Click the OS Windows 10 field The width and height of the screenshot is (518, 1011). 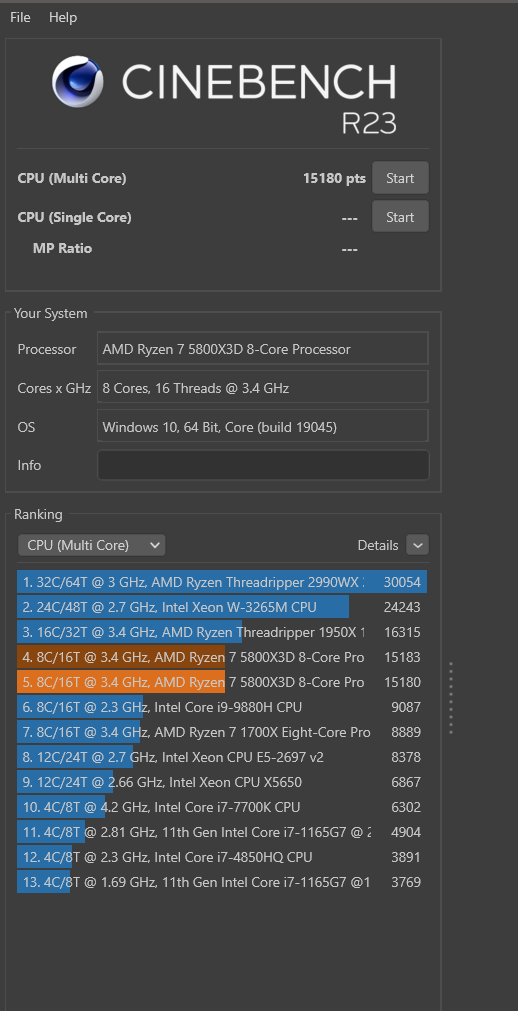pyautogui.click(x=263, y=426)
